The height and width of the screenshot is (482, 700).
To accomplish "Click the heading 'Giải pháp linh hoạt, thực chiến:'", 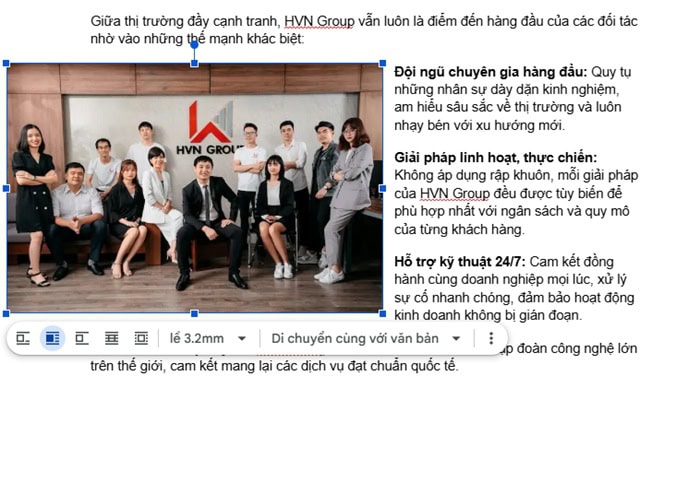I will tap(496, 158).
